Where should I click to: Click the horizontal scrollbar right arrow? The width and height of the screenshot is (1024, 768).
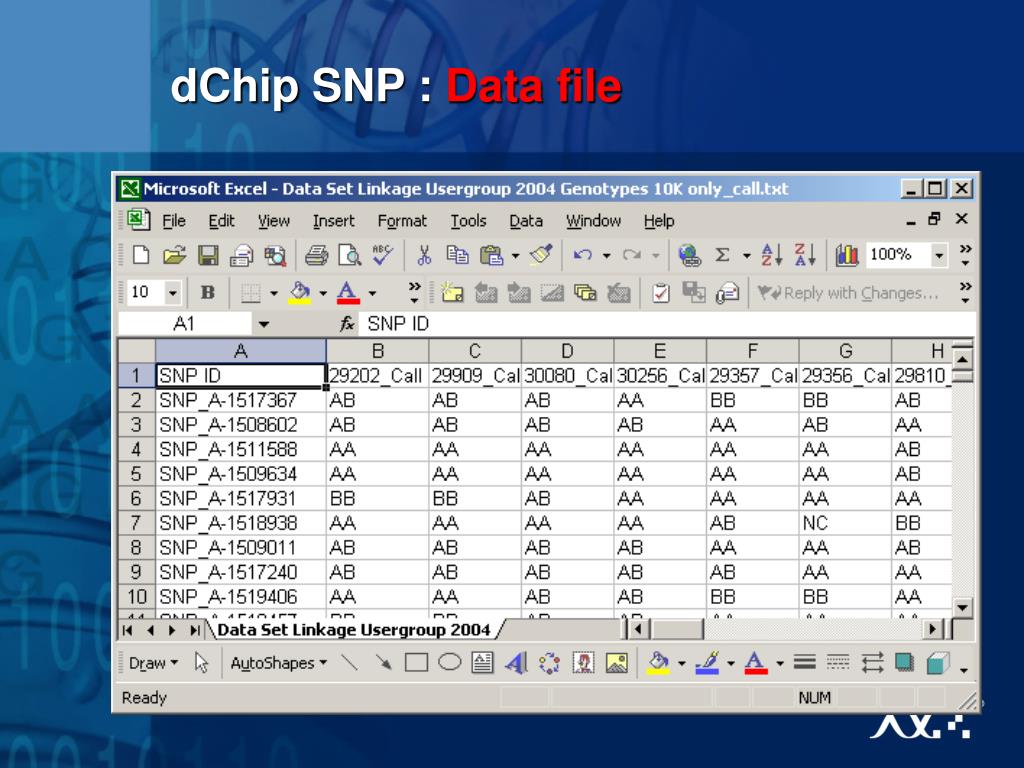tap(933, 630)
